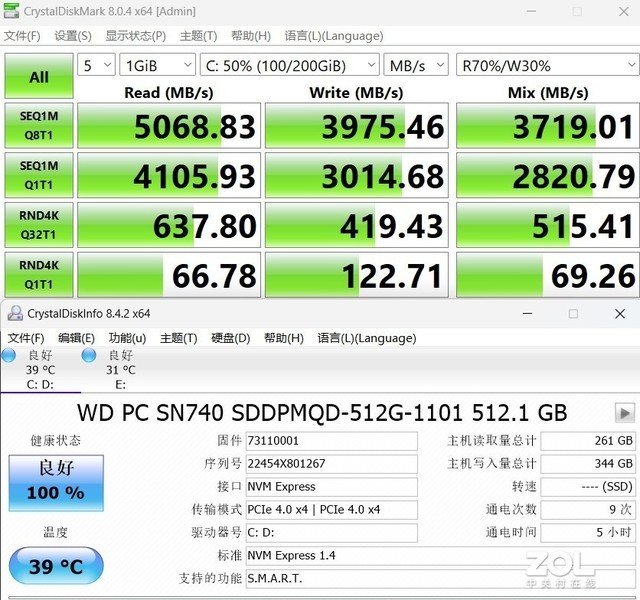Viewport: 640px width, 600px height.
Task: Click the power on count 9 次
Action: [x=588, y=509]
